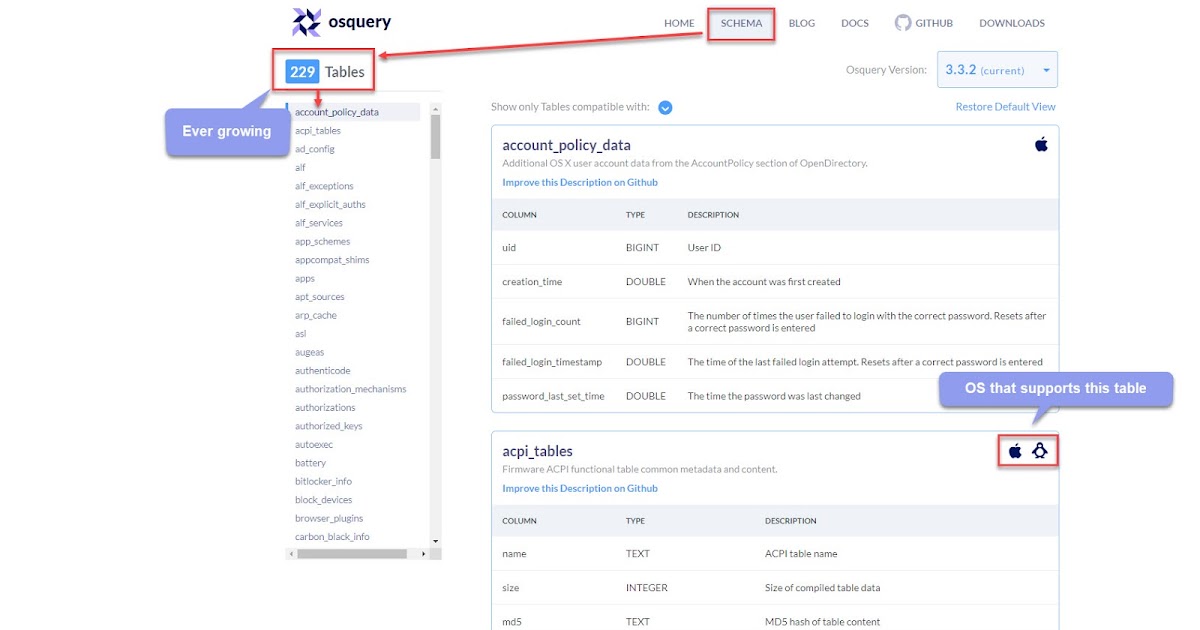
Task: Click the osquery logo icon
Action: click(306, 22)
